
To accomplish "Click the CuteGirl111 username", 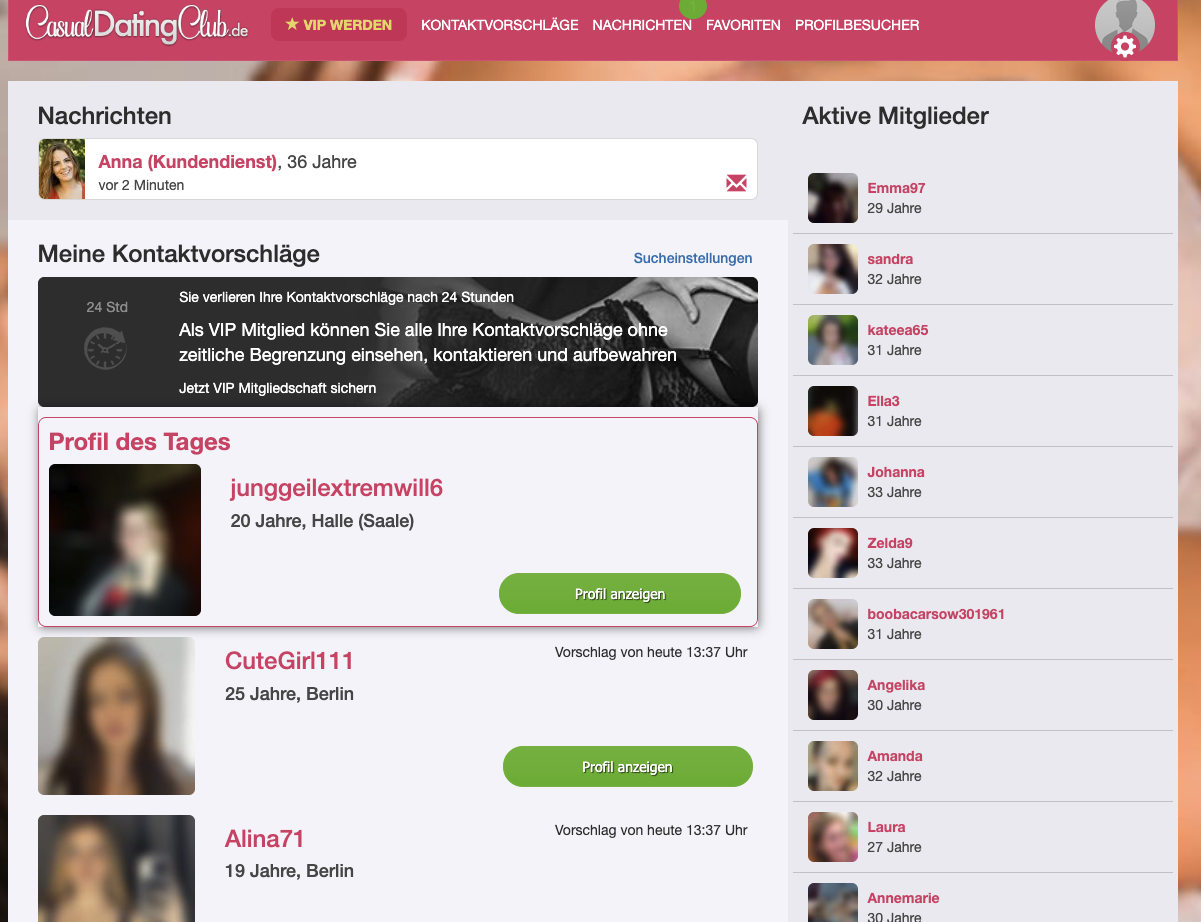I will tap(289, 661).
